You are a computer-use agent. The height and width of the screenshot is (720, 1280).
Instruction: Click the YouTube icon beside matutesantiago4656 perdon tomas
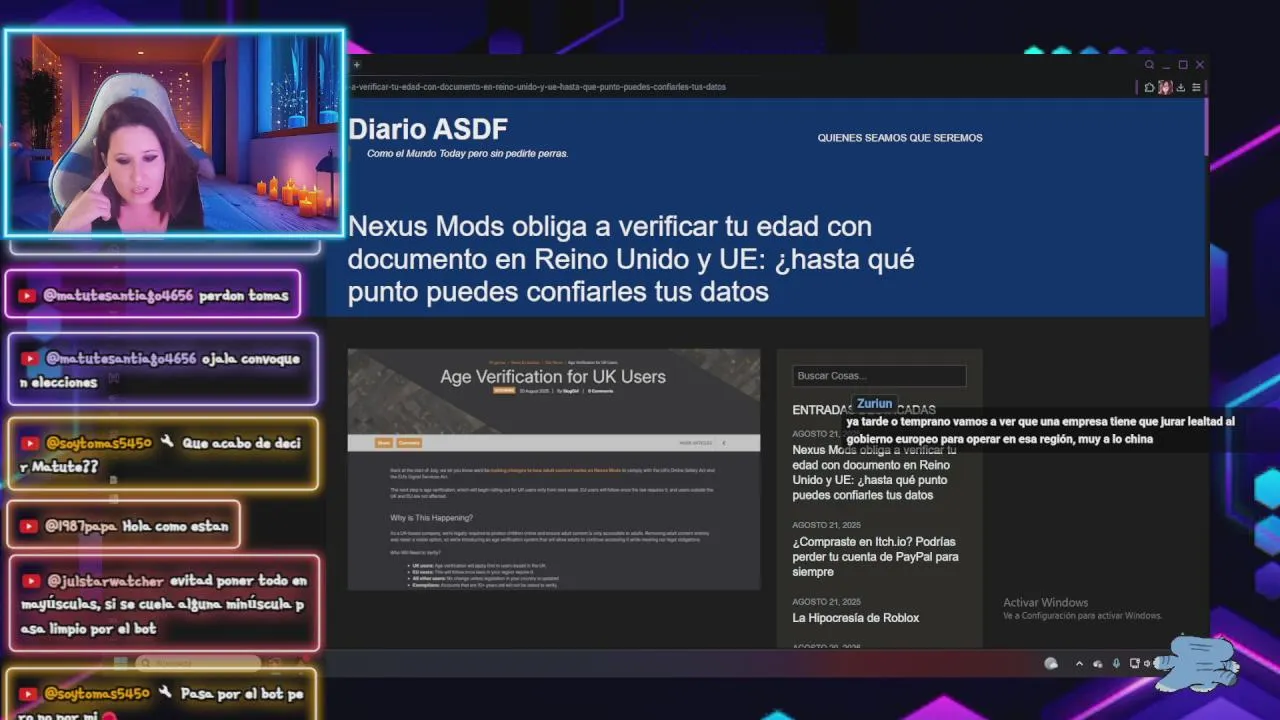[29, 296]
